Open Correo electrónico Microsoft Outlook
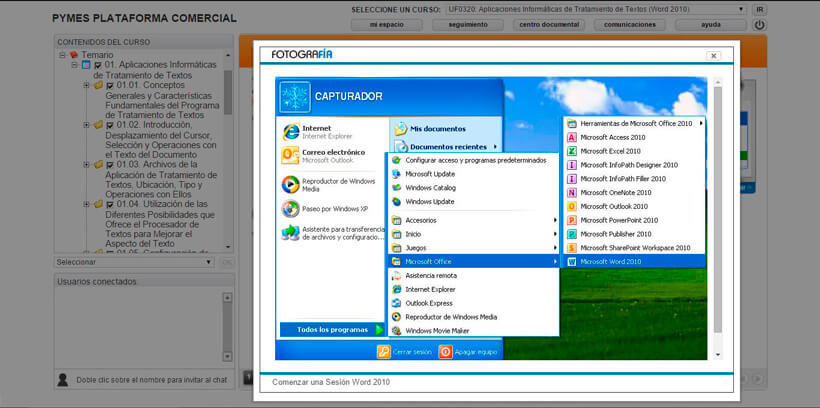 [323, 156]
